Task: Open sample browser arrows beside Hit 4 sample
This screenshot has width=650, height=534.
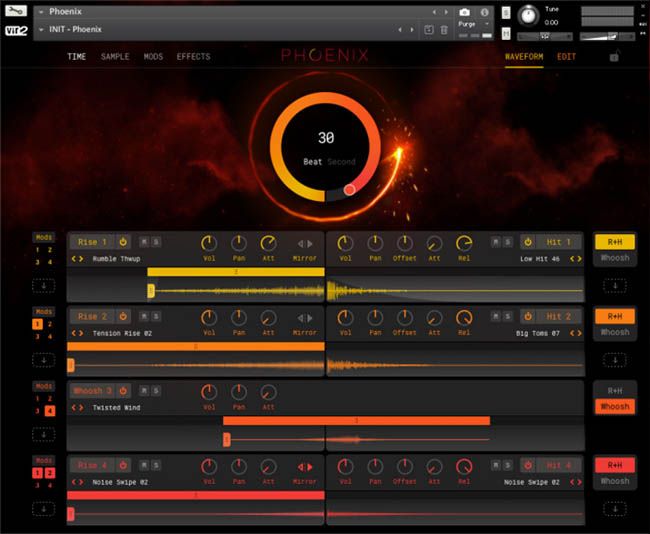Action: coord(575,482)
